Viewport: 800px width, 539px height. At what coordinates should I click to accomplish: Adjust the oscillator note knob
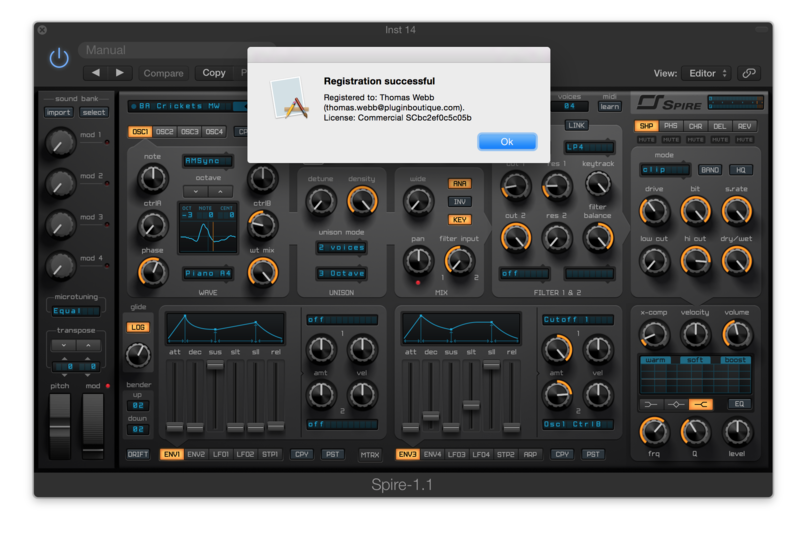pyautogui.click(x=153, y=179)
